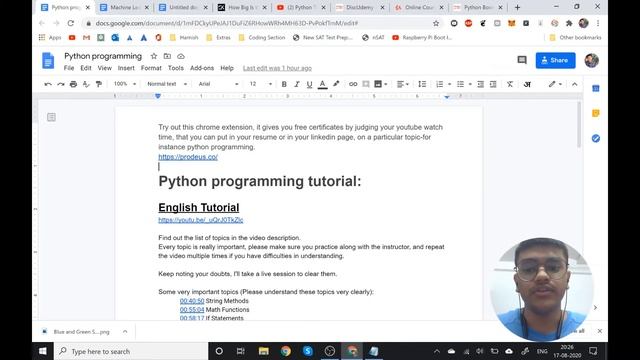This screenshot has height=360, width=640.
Task: Open the Tools menu
Action: [x=176, y=68]
